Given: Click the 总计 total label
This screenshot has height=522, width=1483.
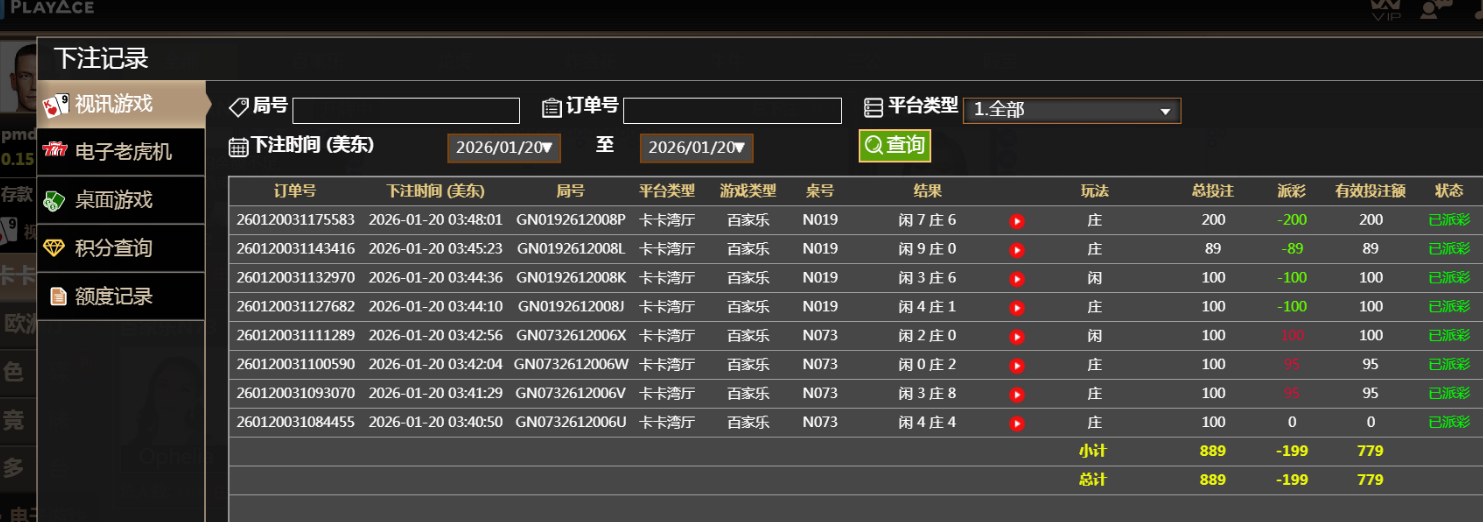Looking at the screenshot, I should pyautogui.click(x=1093, y=480).
